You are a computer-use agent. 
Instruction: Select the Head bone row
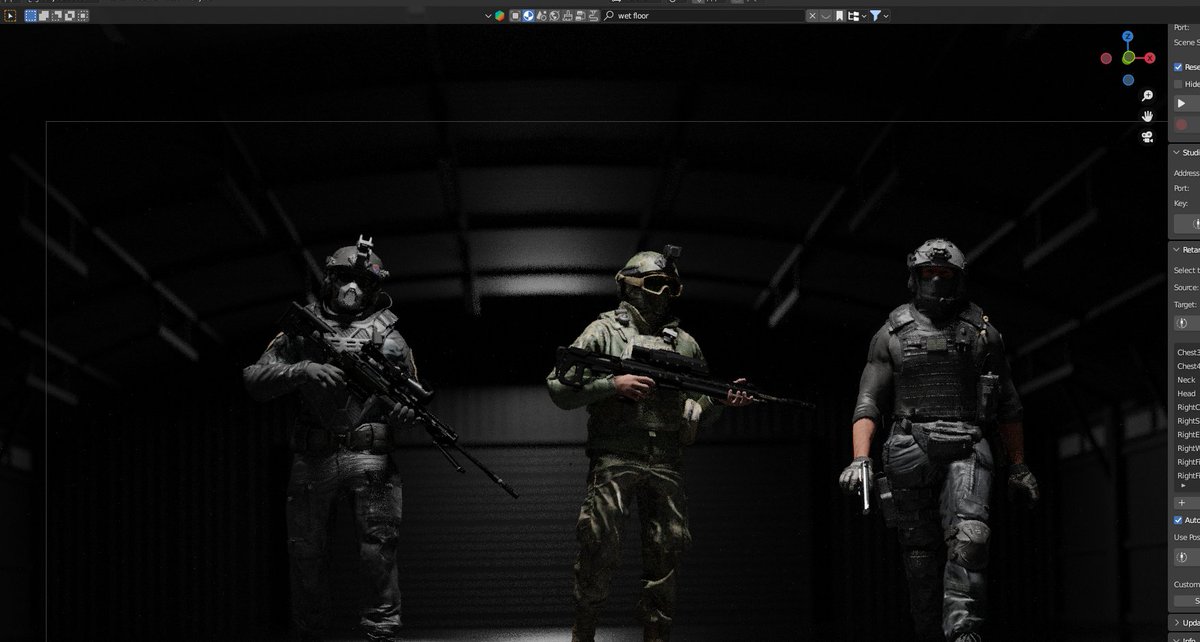1187,393
